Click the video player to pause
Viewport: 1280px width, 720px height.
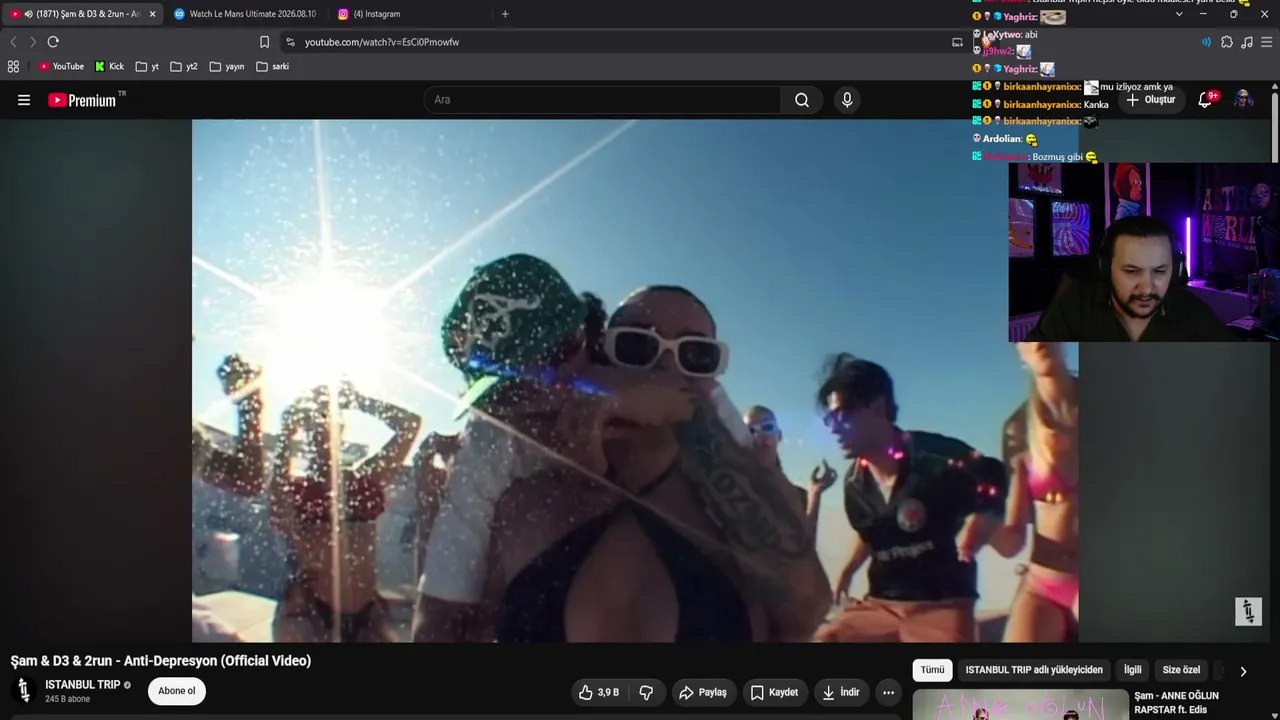(x=635, y=380)
